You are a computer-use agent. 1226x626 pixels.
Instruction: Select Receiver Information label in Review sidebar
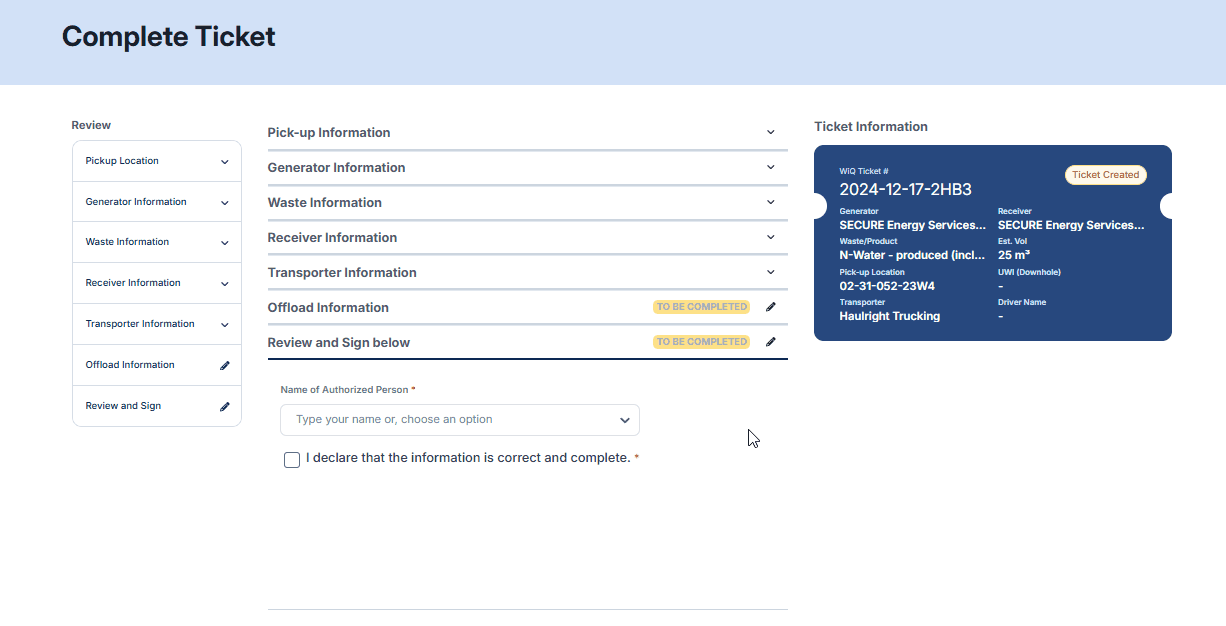(133, 283)
